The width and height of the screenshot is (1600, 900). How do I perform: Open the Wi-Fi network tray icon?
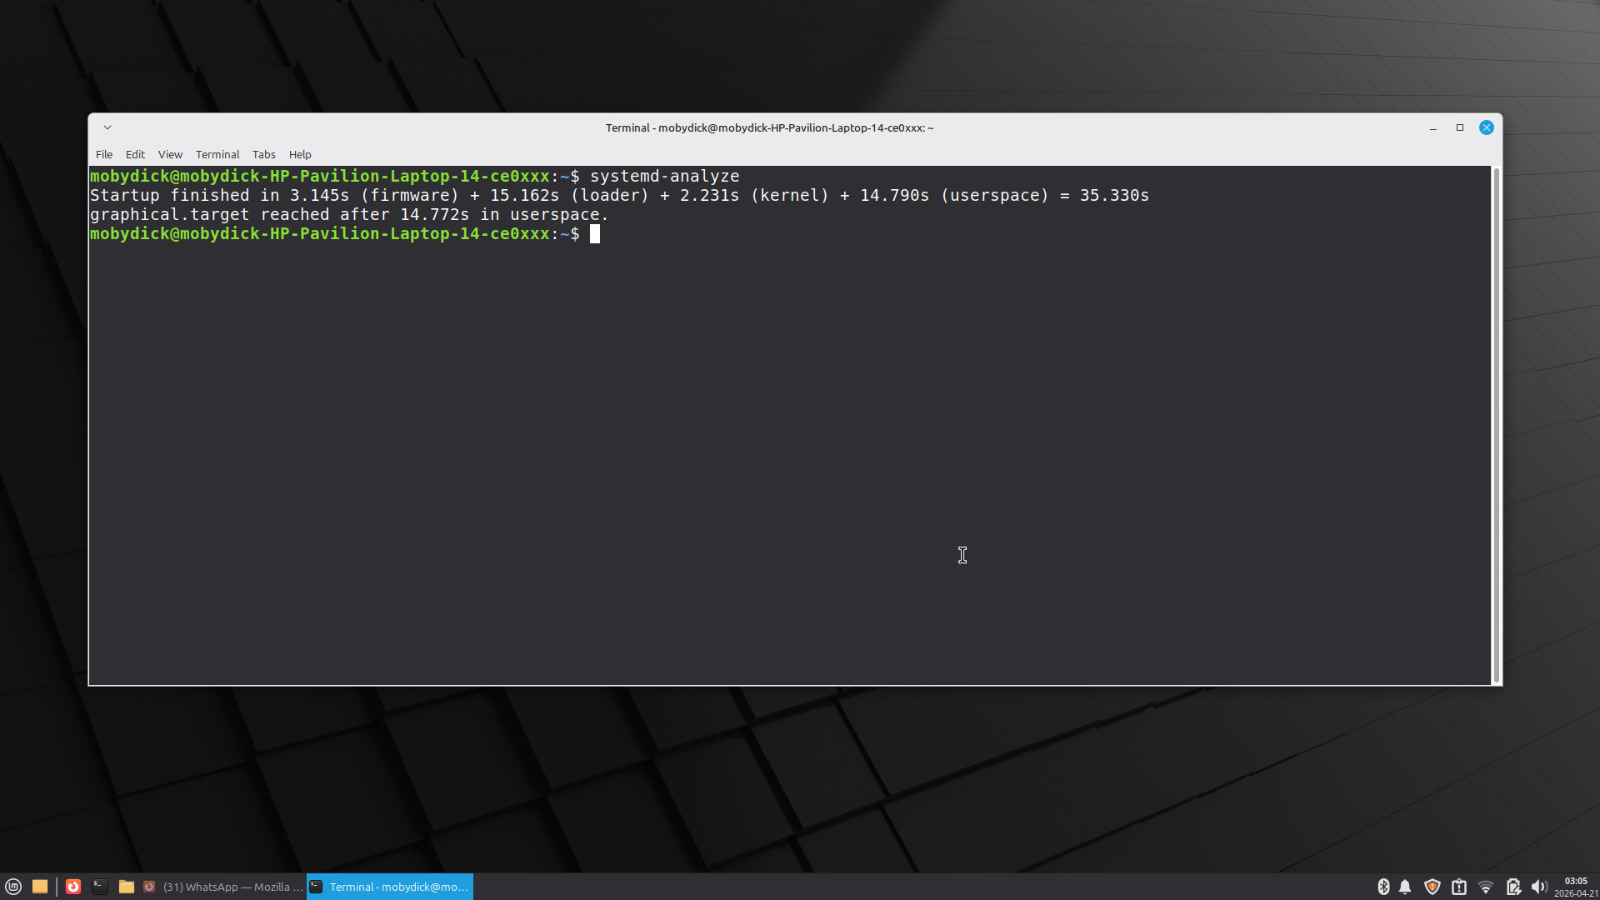click(x=1486, y=886)
